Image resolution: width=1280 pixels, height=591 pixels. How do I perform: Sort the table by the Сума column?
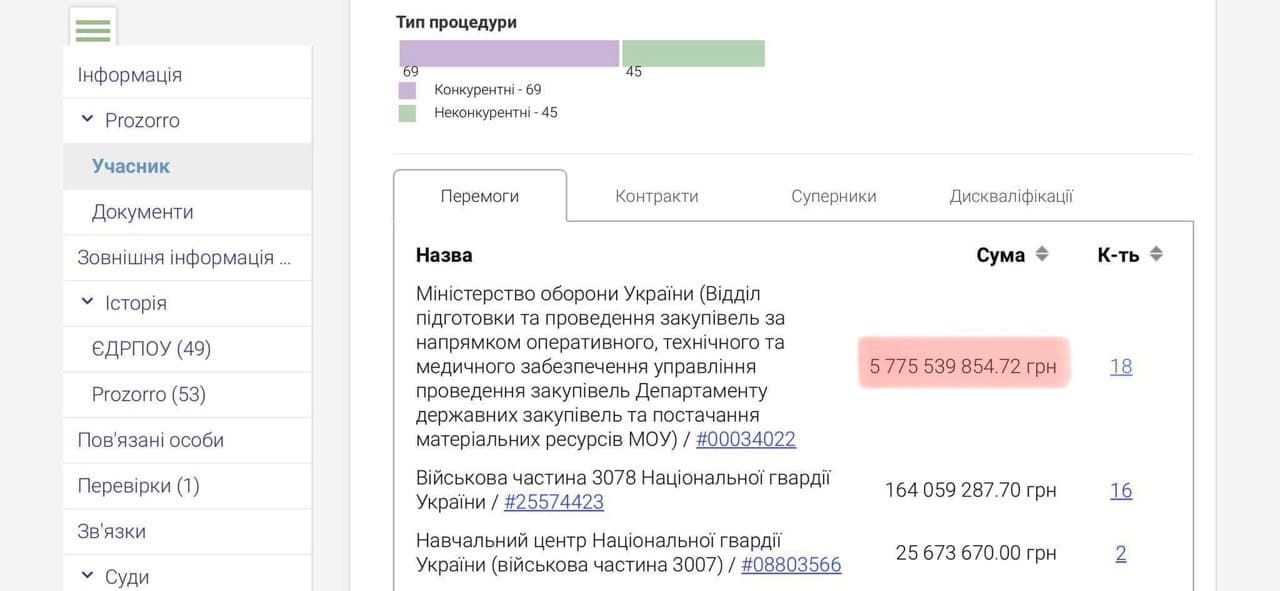click(x=1041, y=254)
